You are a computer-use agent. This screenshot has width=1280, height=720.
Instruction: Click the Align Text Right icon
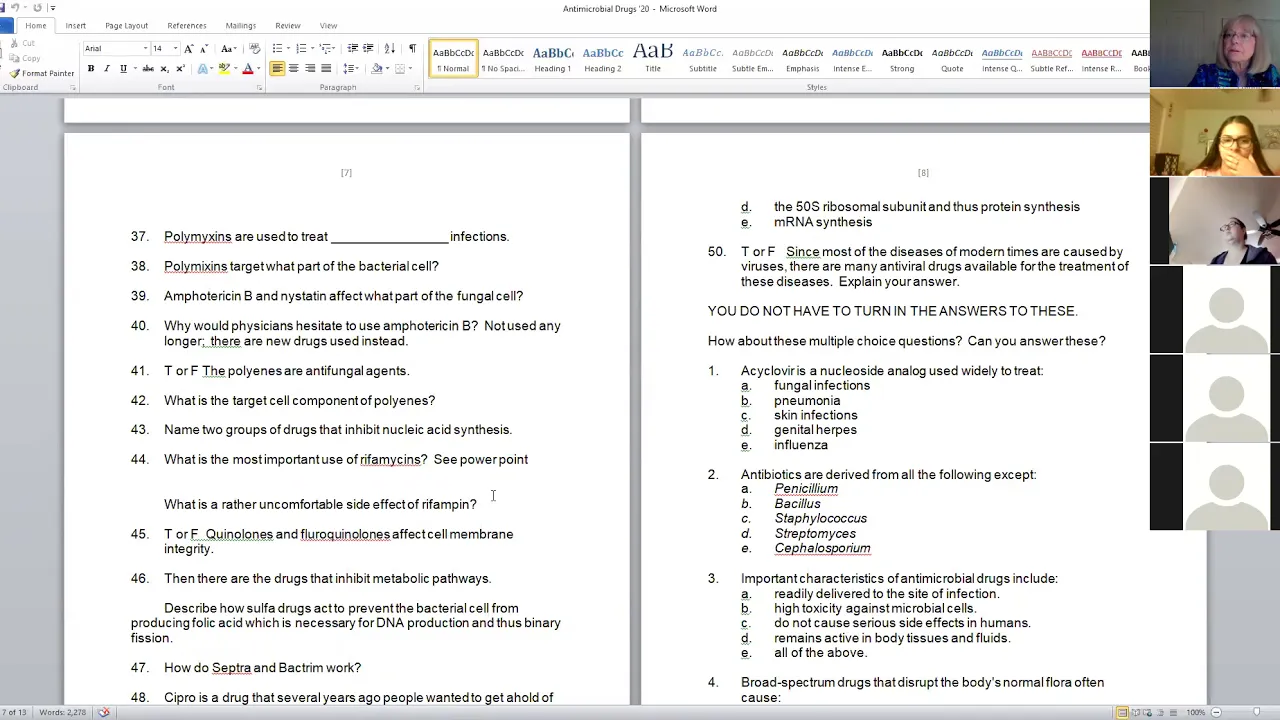[x=310, y=68]
